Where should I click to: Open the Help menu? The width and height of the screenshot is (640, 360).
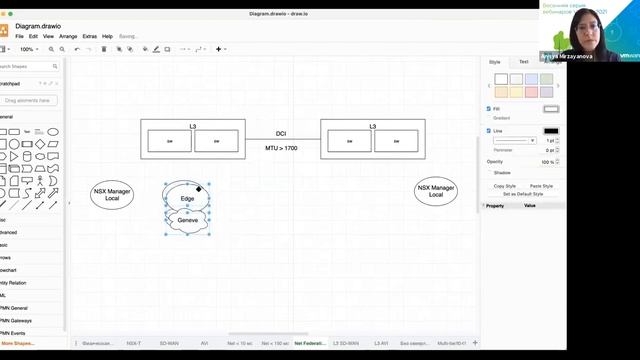pyautogui.click(x=107, y=36)
